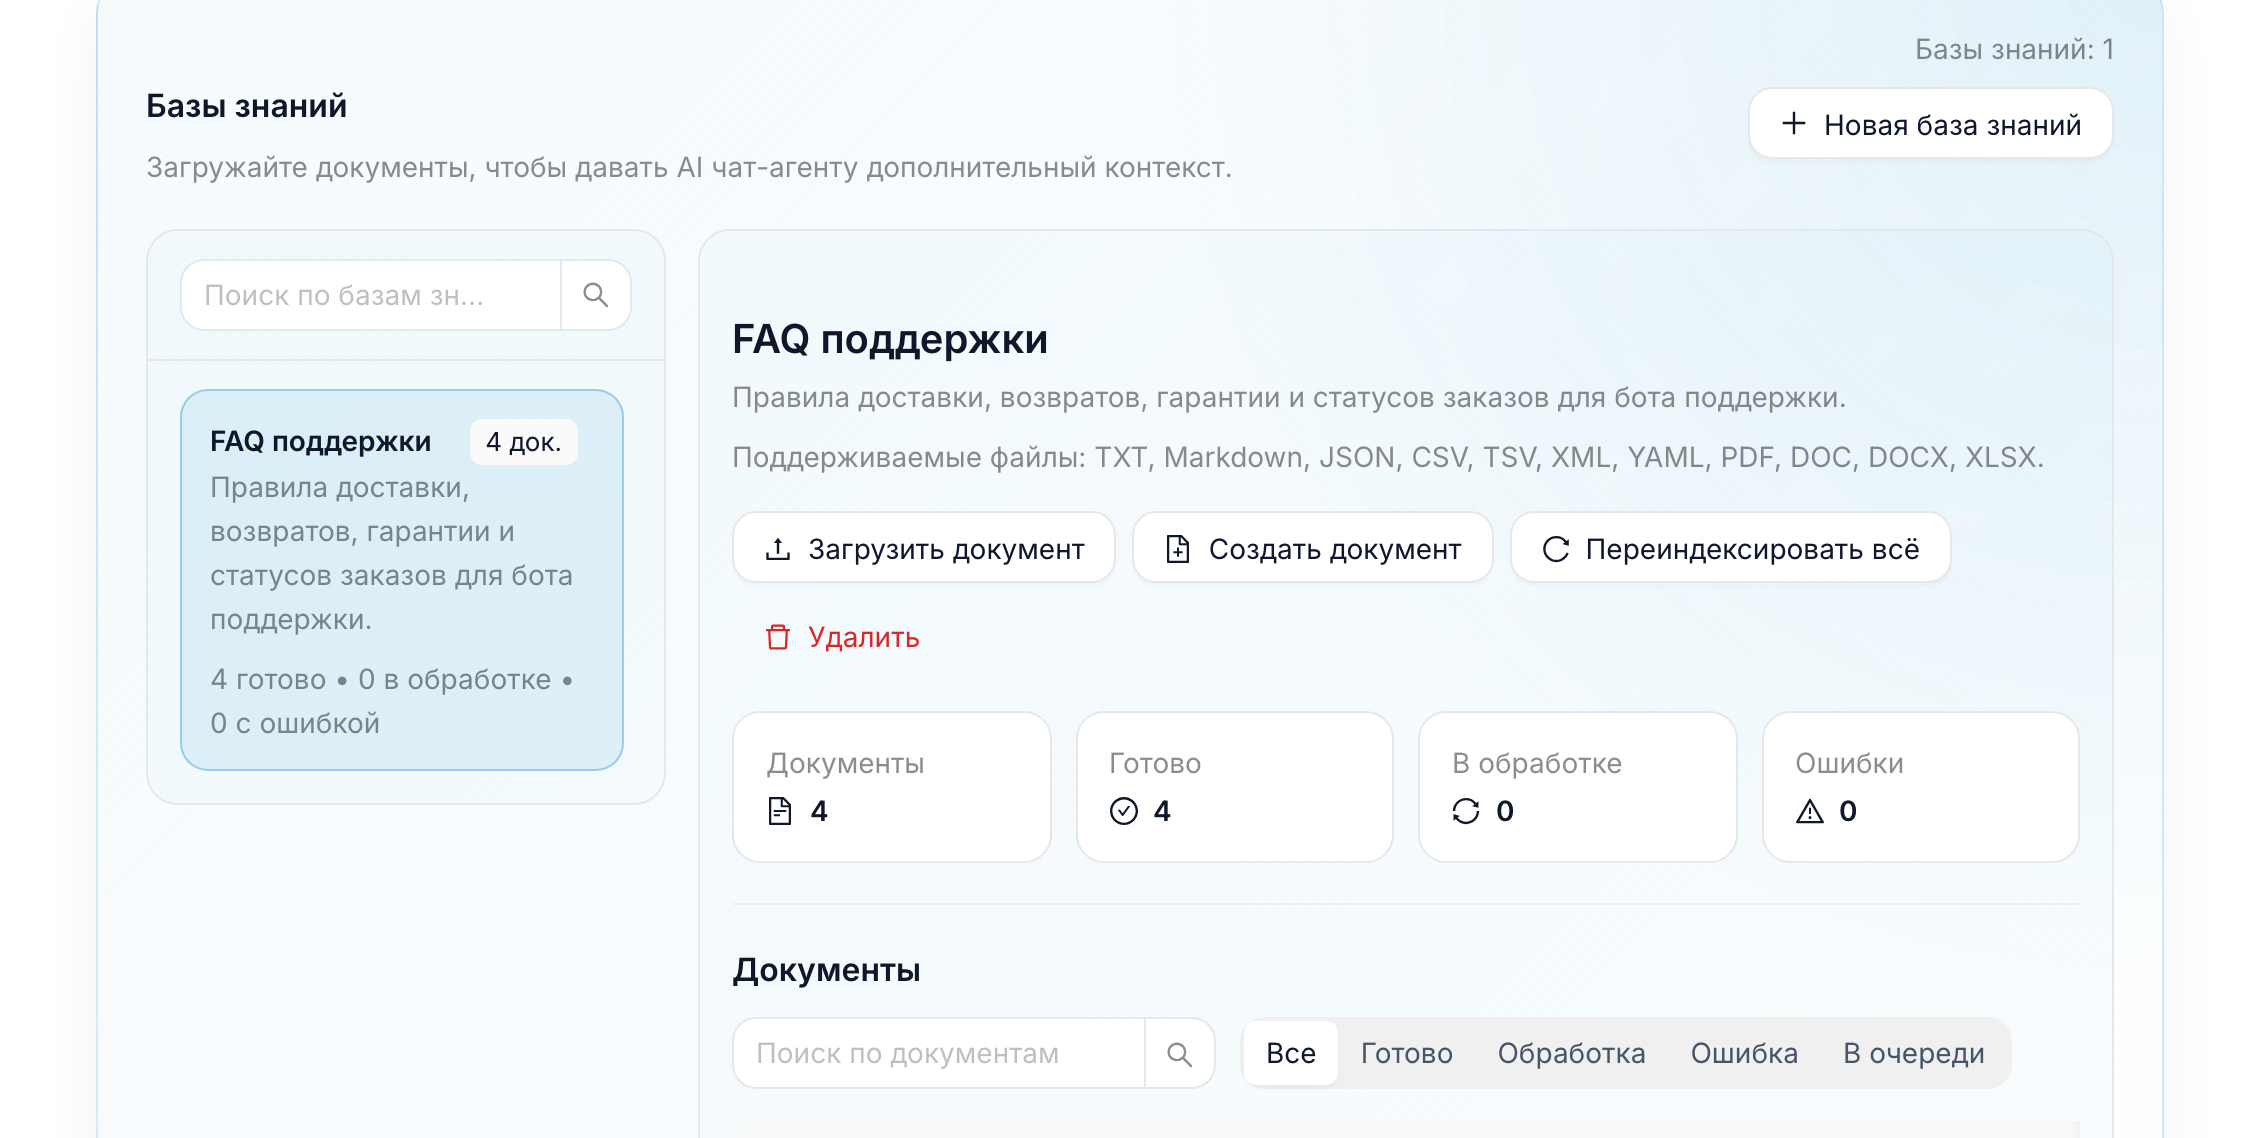2260x1138 pixels.
Task: Click the Документы section heading
Action: pyautogui.click(x=826, y=970)
